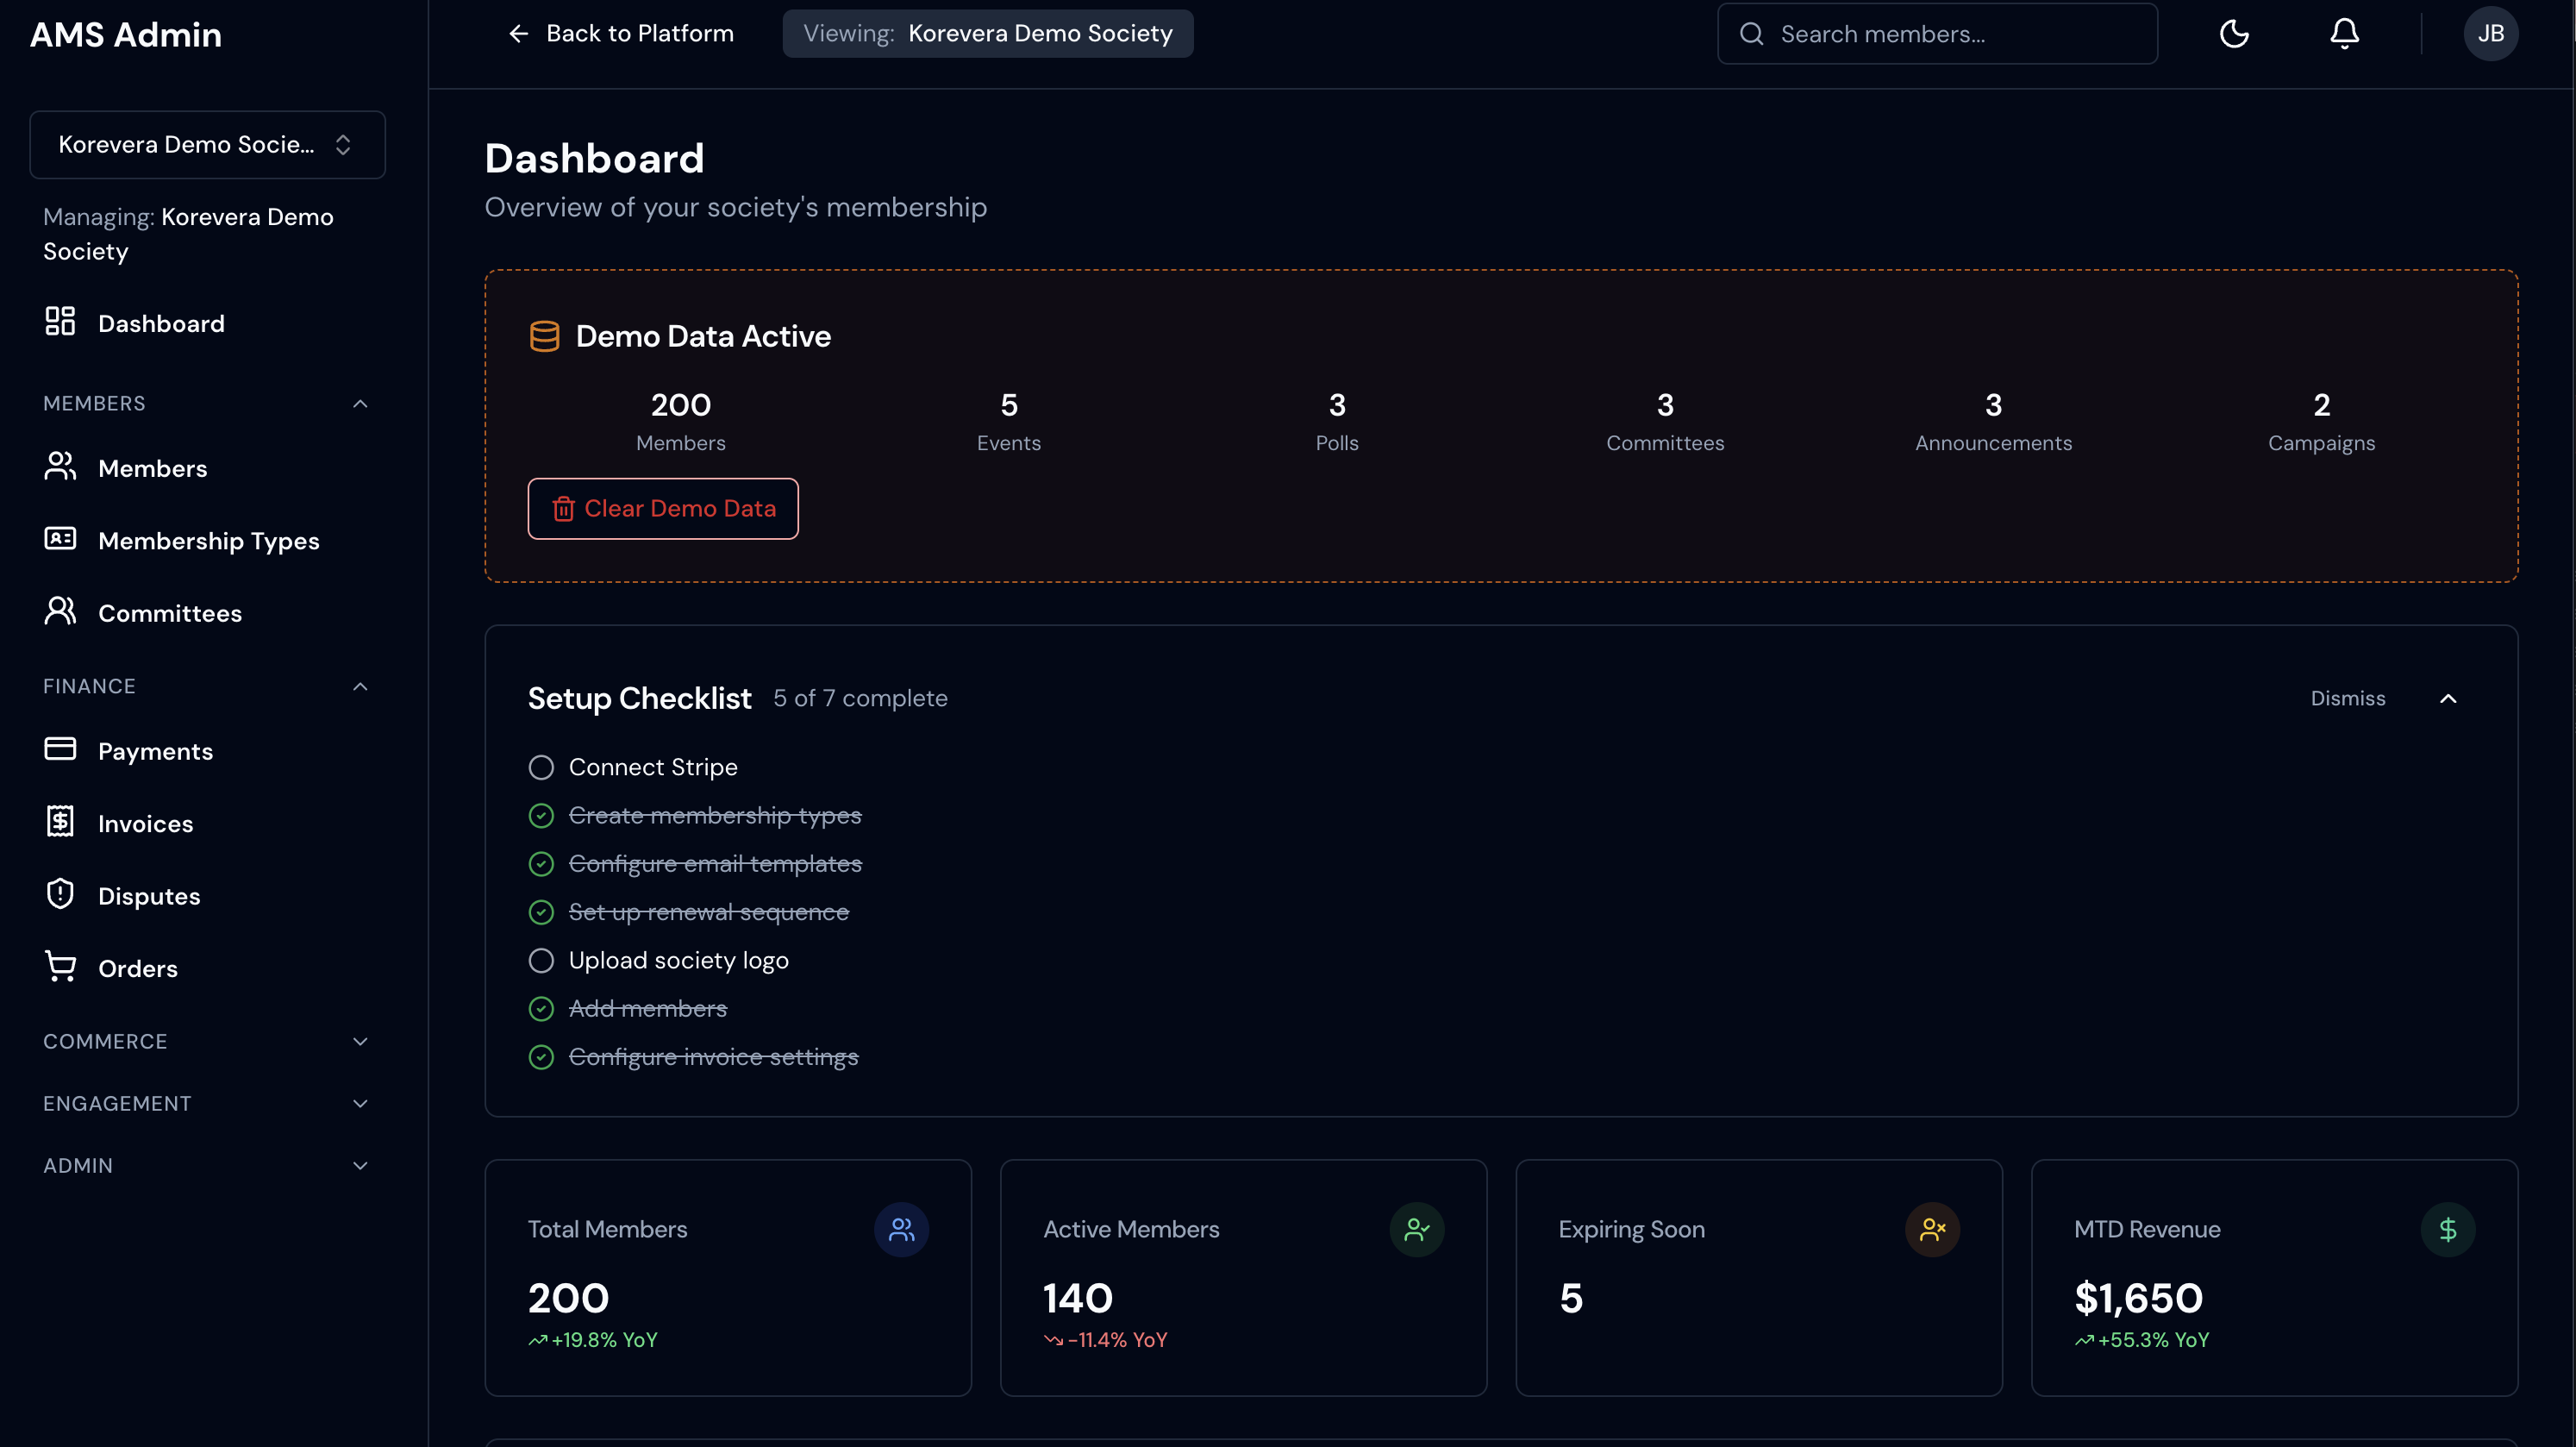Screen dimensions: 2576x1447
Task: Click downward trend arrow beside -11.4% YoY
Action: [1053, 1340]
